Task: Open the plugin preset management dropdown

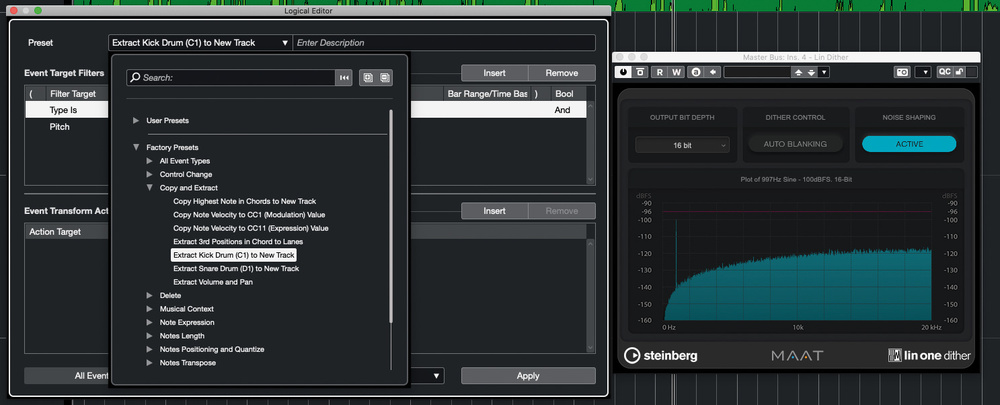Action: (x=824, y=72)
